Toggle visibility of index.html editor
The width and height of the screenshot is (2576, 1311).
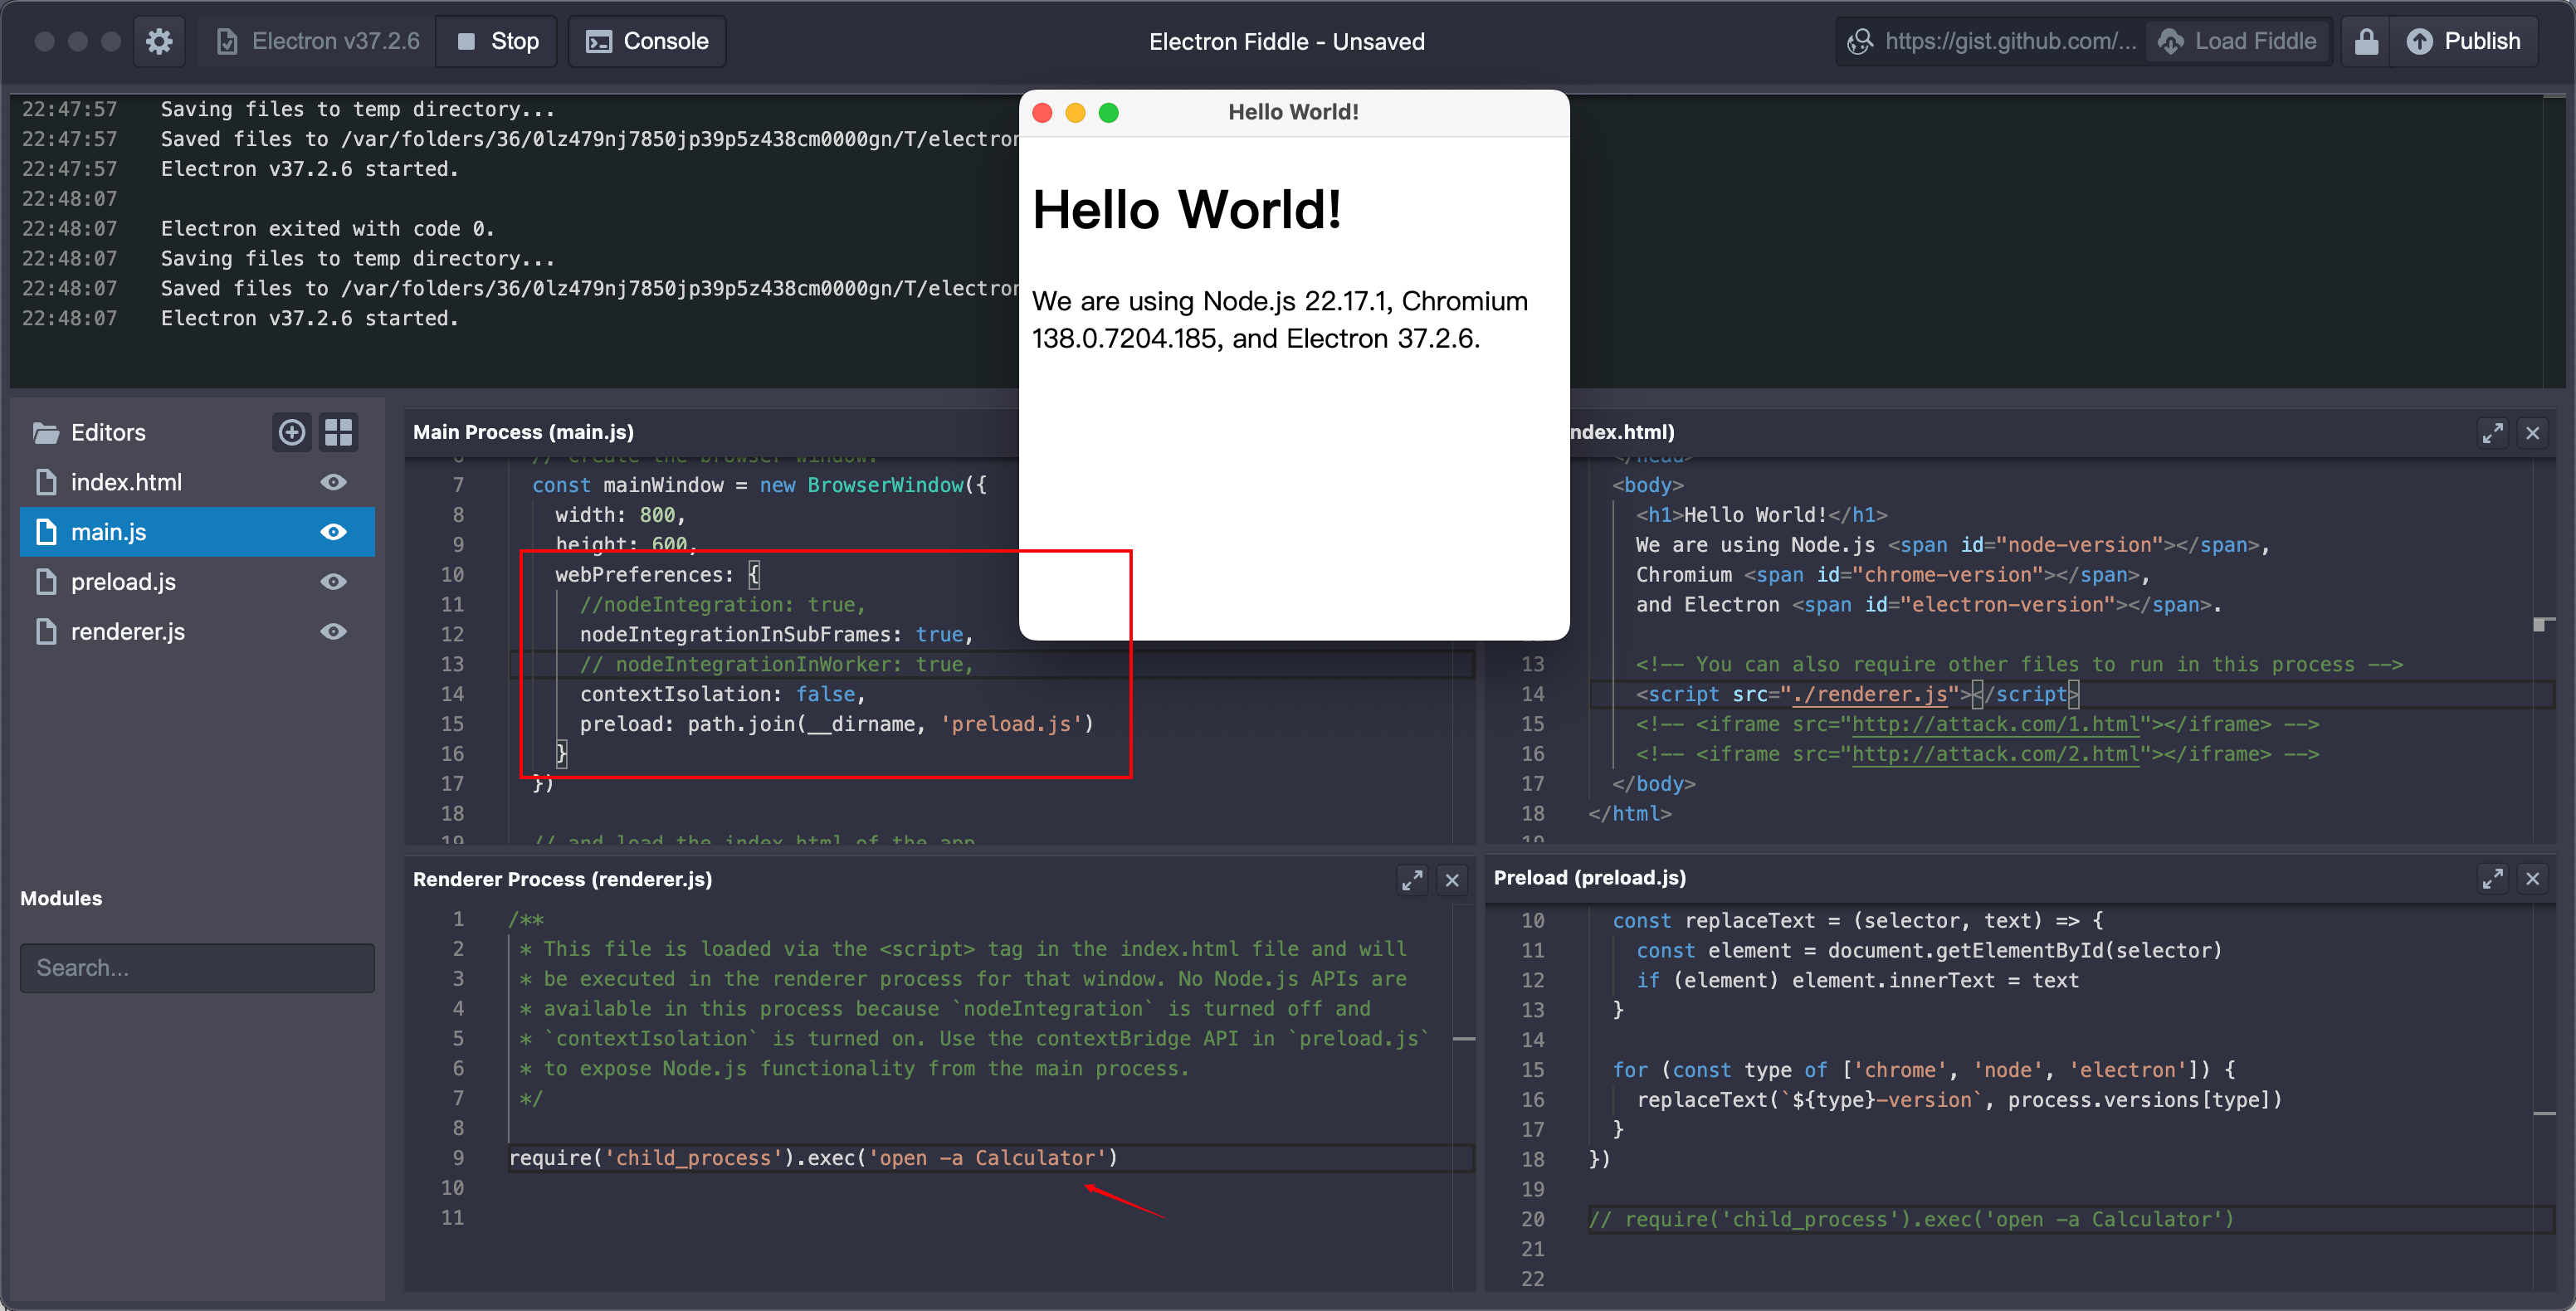333,482
